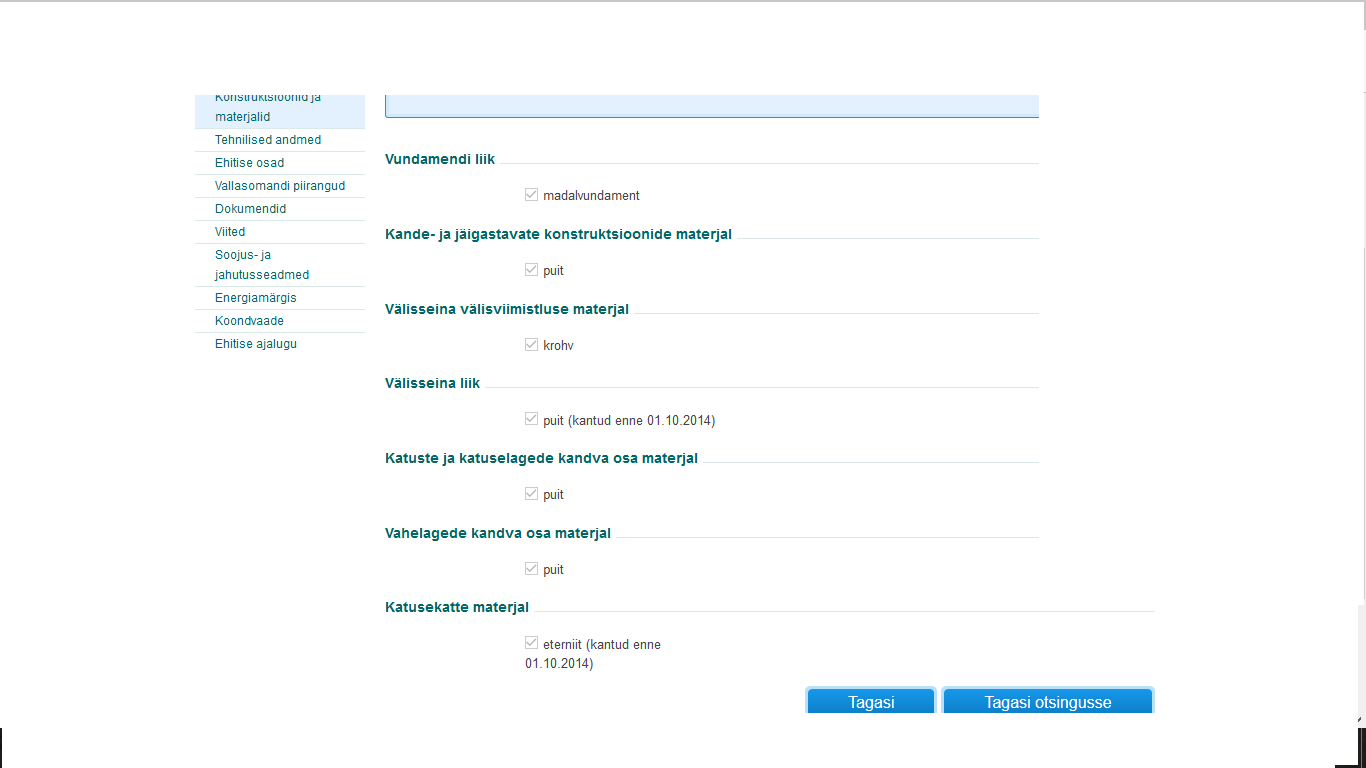Open the Dokumendid page
Viewport: 1366px width, 768px height.
click(250, 209)
